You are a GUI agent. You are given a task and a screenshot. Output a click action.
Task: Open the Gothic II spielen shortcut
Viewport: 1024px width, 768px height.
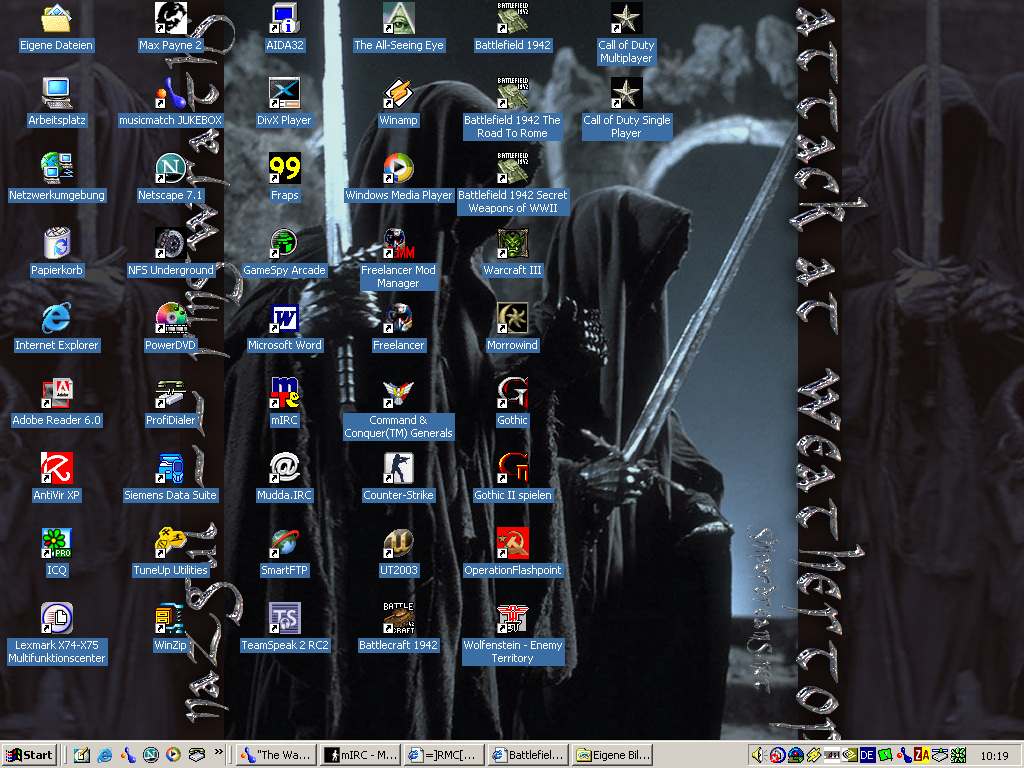[x=513, y=469]
